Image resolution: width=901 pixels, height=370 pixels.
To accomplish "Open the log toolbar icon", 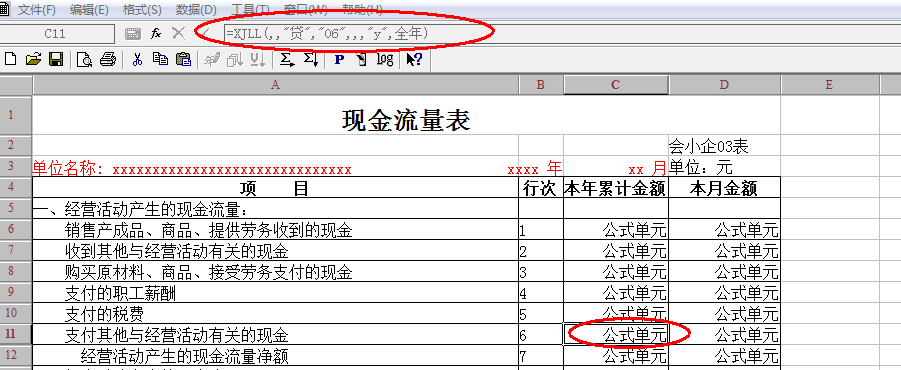I will coord(385,59).
